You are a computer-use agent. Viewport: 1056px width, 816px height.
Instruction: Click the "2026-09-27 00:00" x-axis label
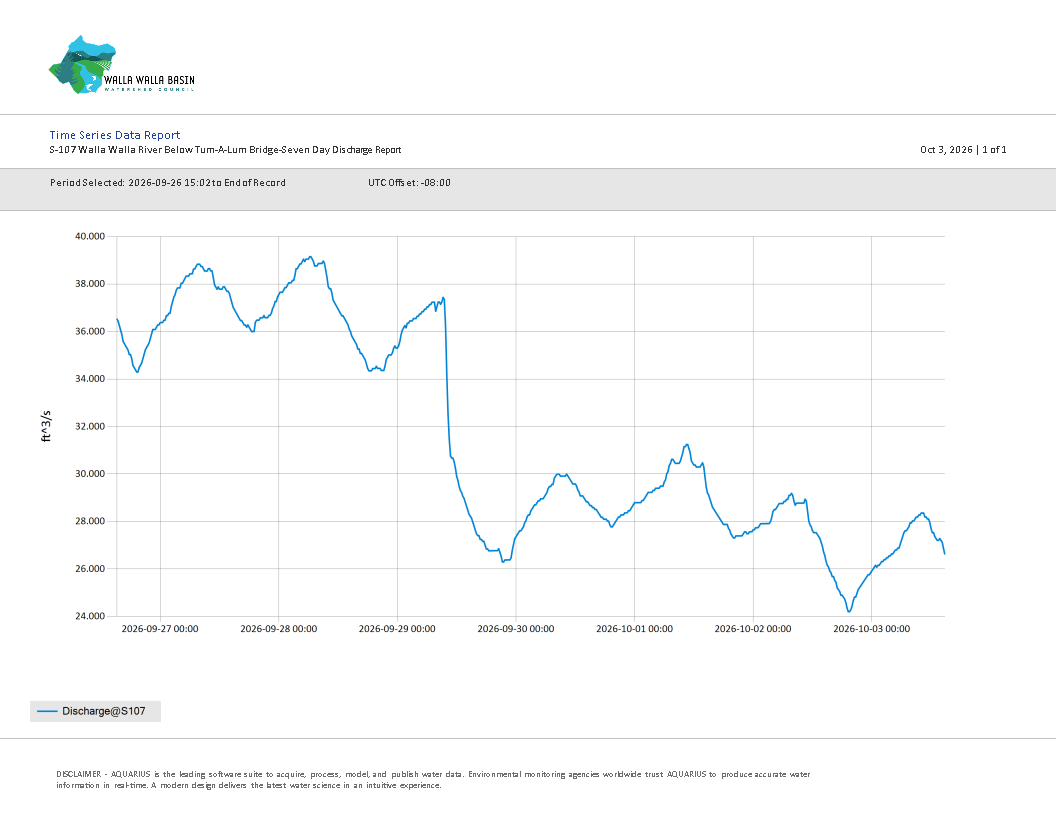tap(160, 629)
